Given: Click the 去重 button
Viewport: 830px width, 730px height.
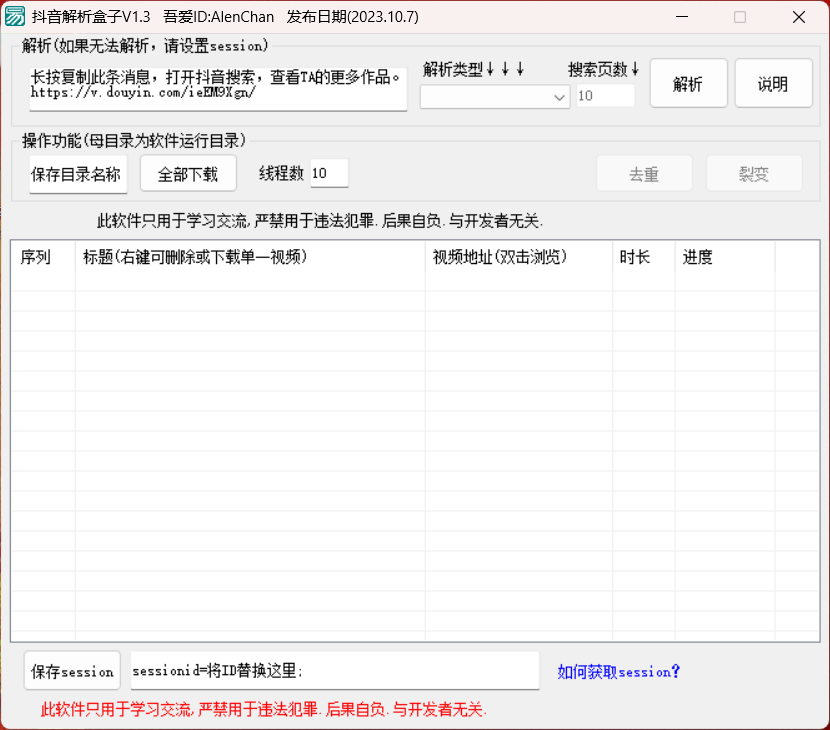Looking at the screenshot, I should [644, 174].
